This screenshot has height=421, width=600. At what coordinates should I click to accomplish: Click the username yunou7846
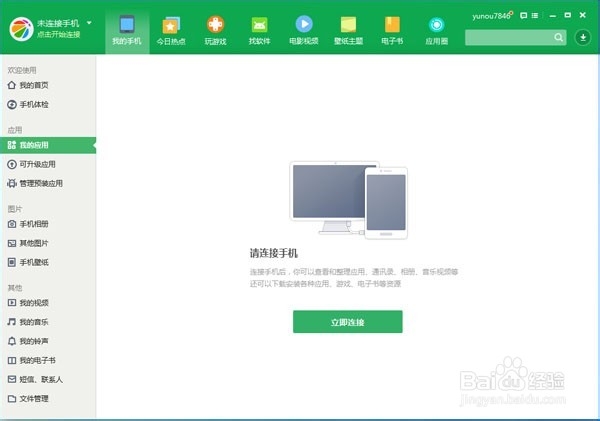pyautogui.click(x=491, y=16)
